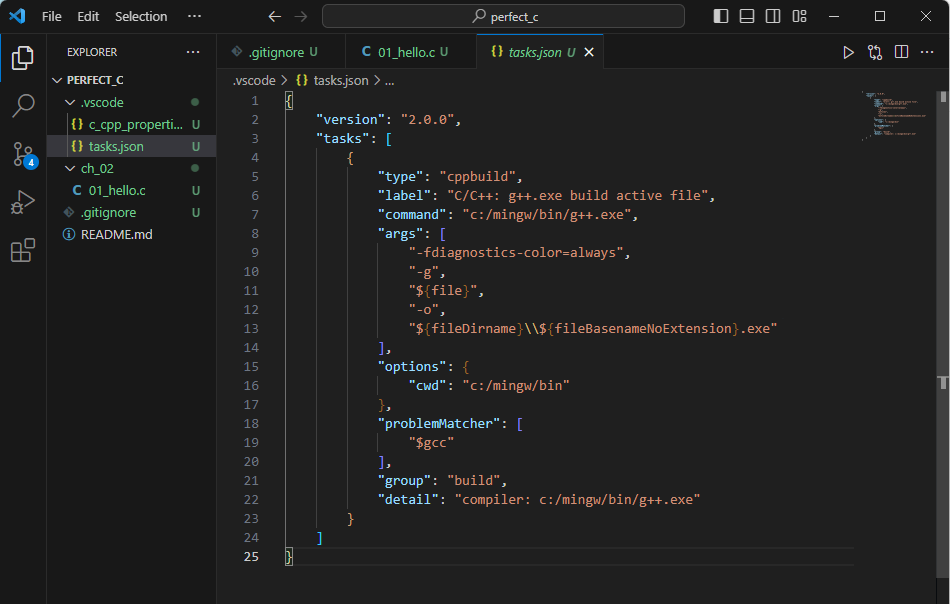
Task: Click the breadcrumb ellipsis symbol segment
Action: pyautogui.click(x=390, y=81)
